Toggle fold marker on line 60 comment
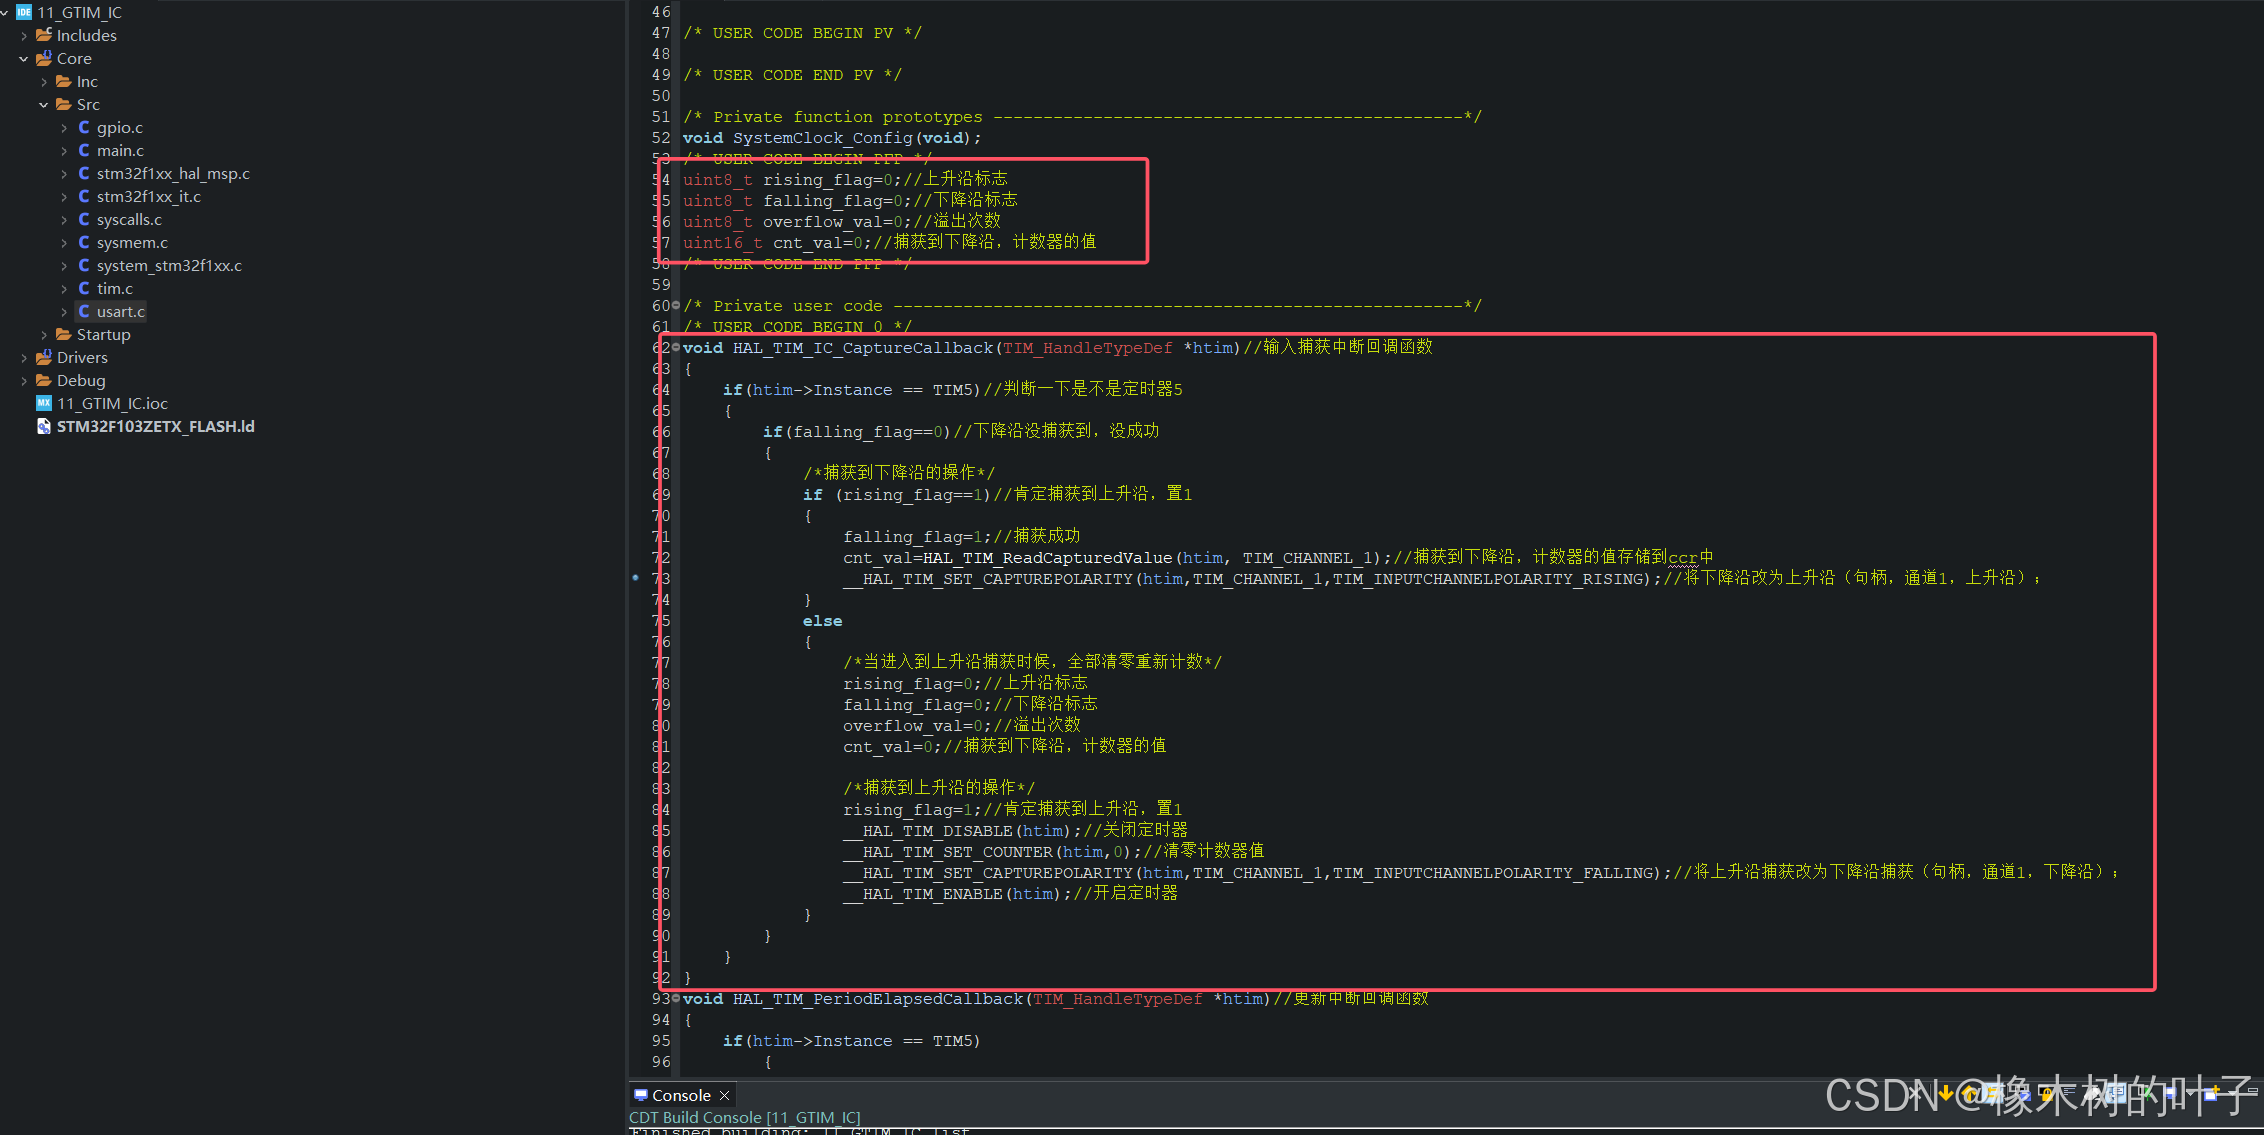2264x1135 pixels. pos(676,305)
